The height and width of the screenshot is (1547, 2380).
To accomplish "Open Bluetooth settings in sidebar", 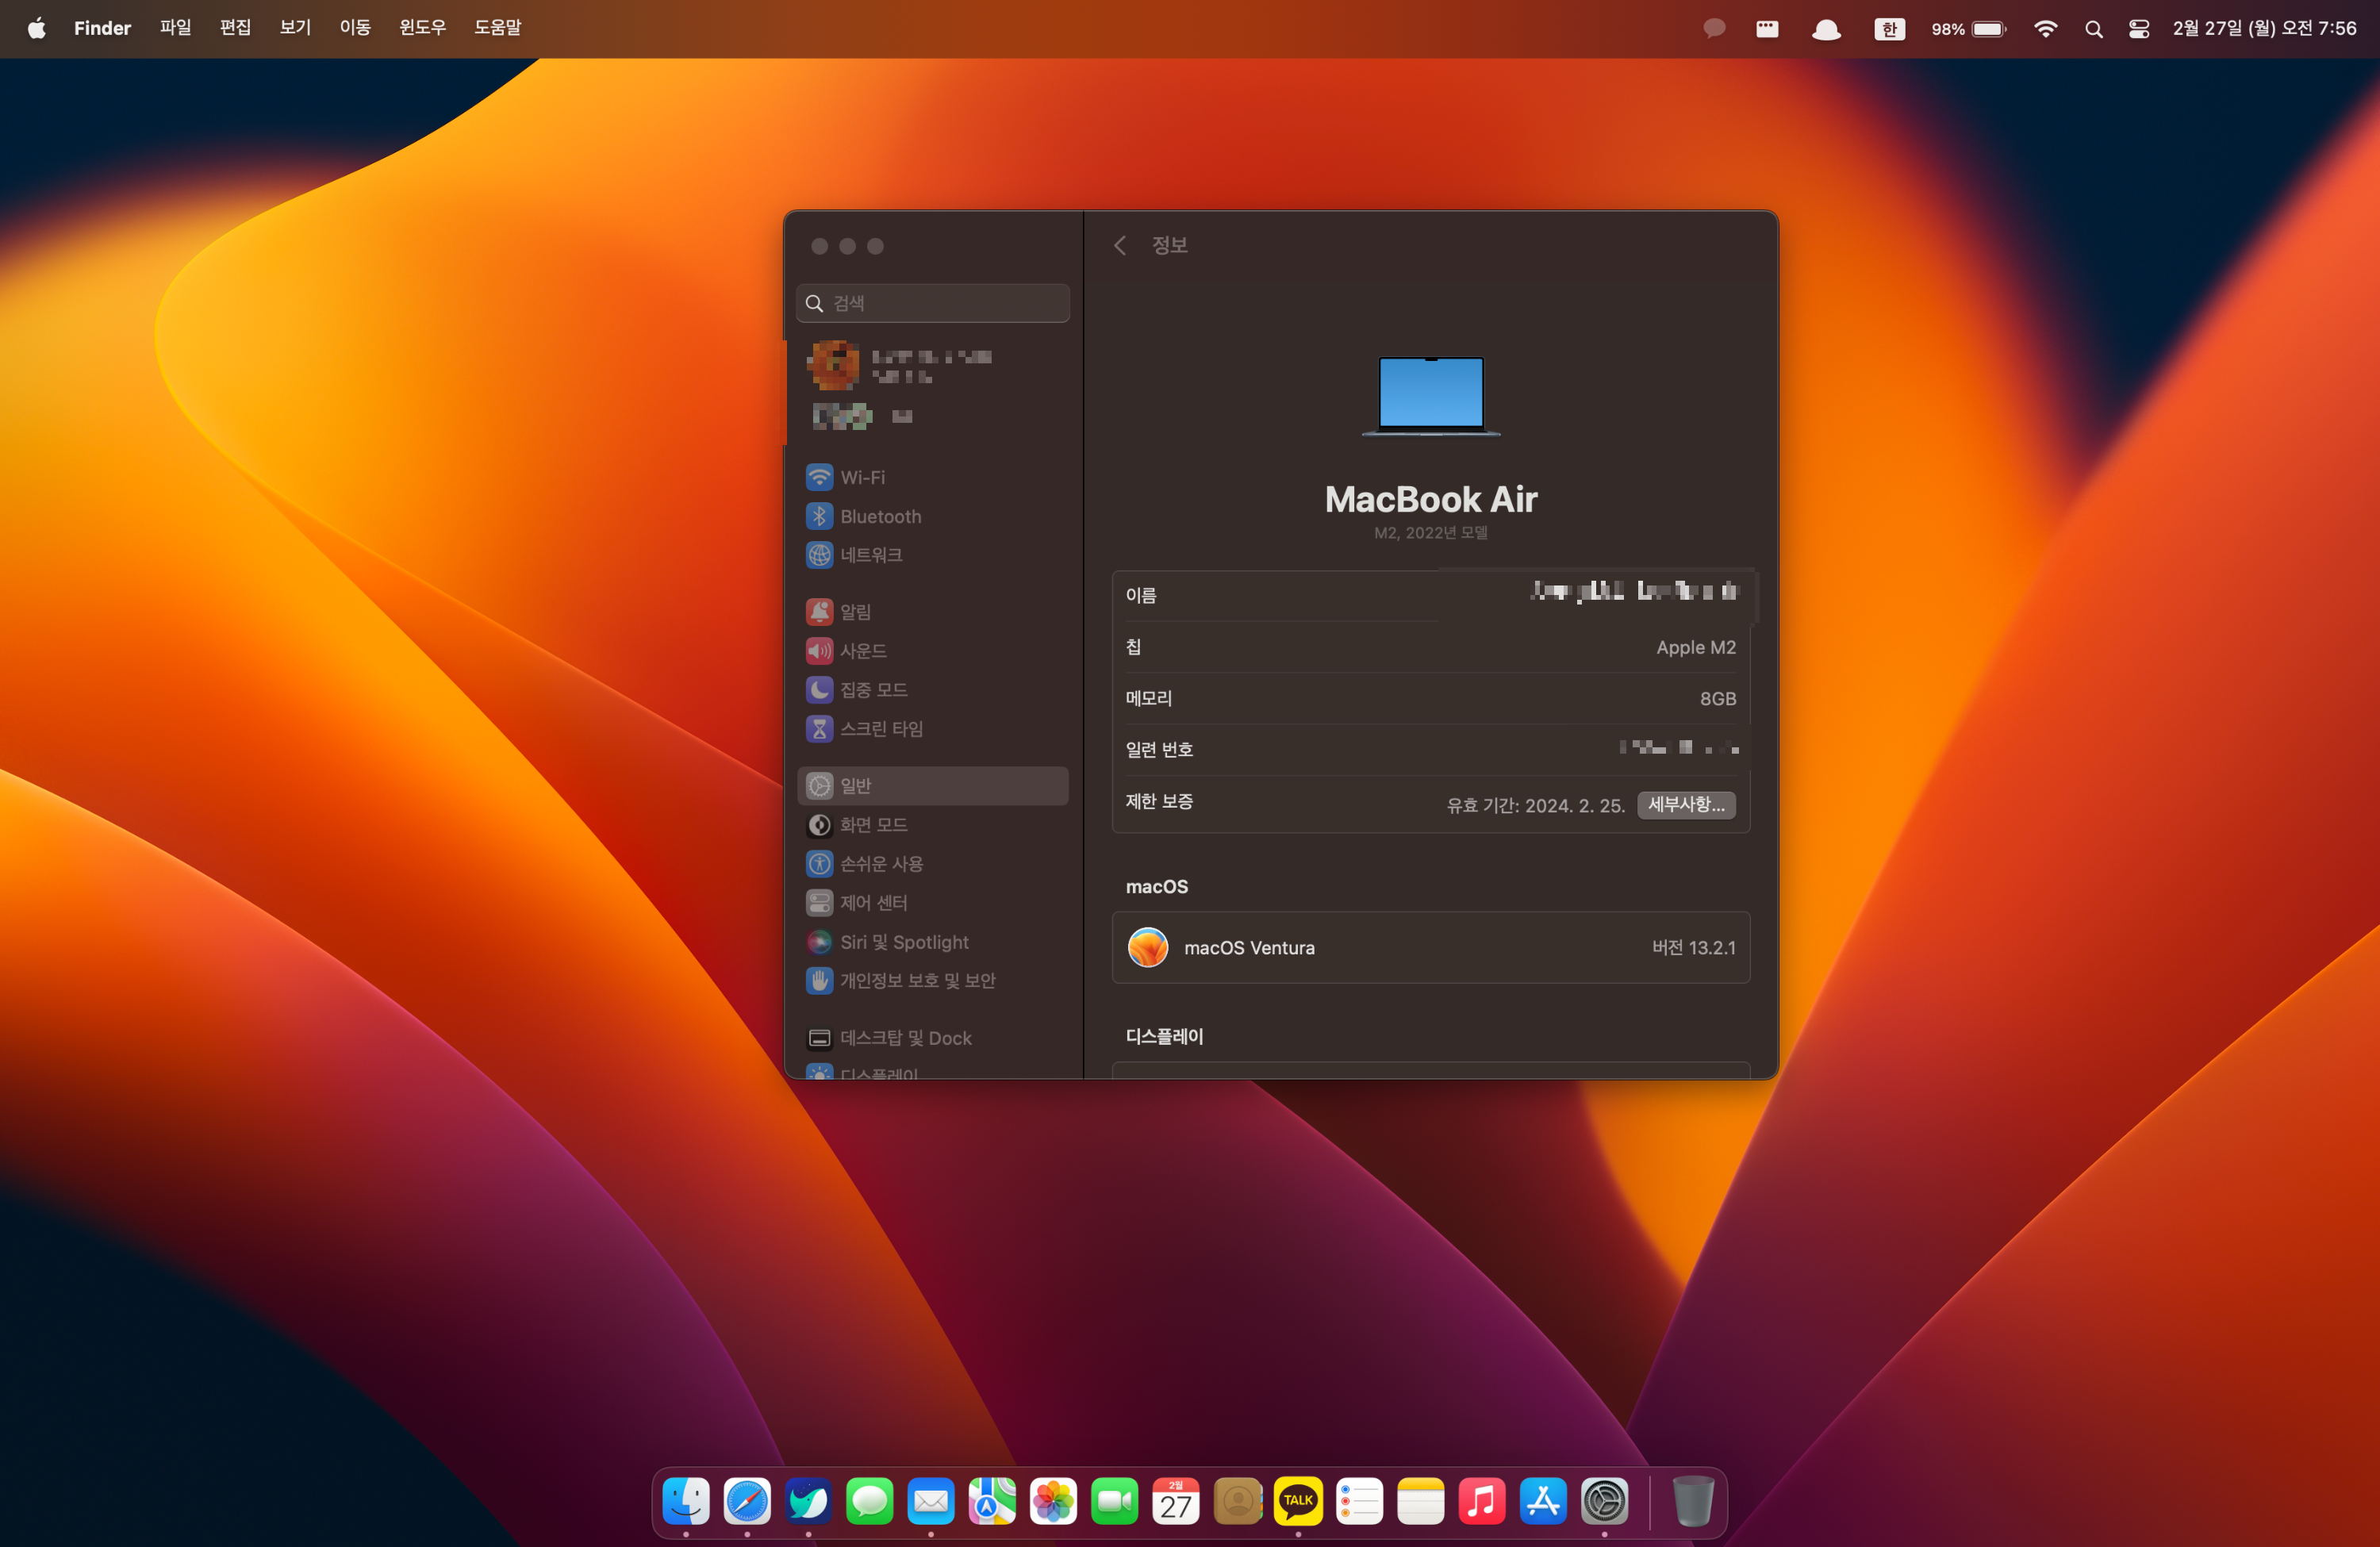I will (879, 516).
